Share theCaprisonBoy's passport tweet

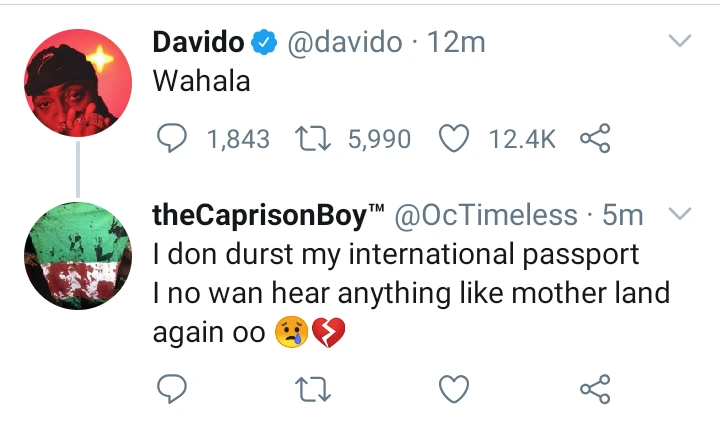(x=595, y=387)
